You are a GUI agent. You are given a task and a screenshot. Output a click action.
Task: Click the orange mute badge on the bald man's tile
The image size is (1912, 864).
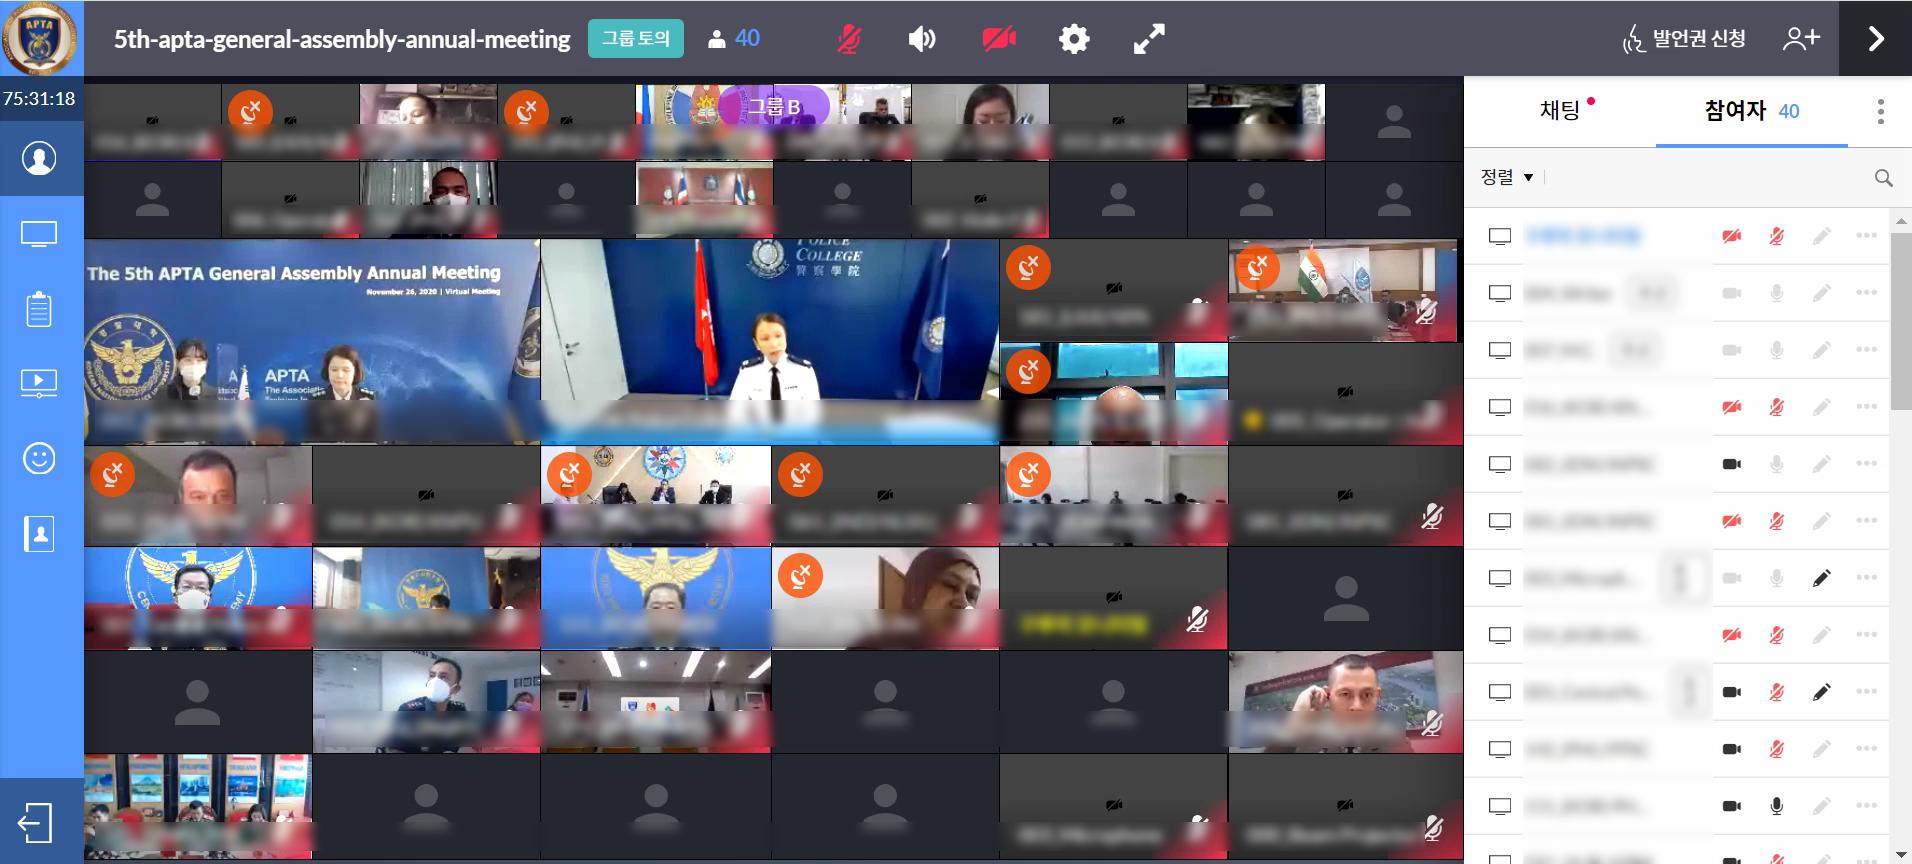click(1028, 372)
